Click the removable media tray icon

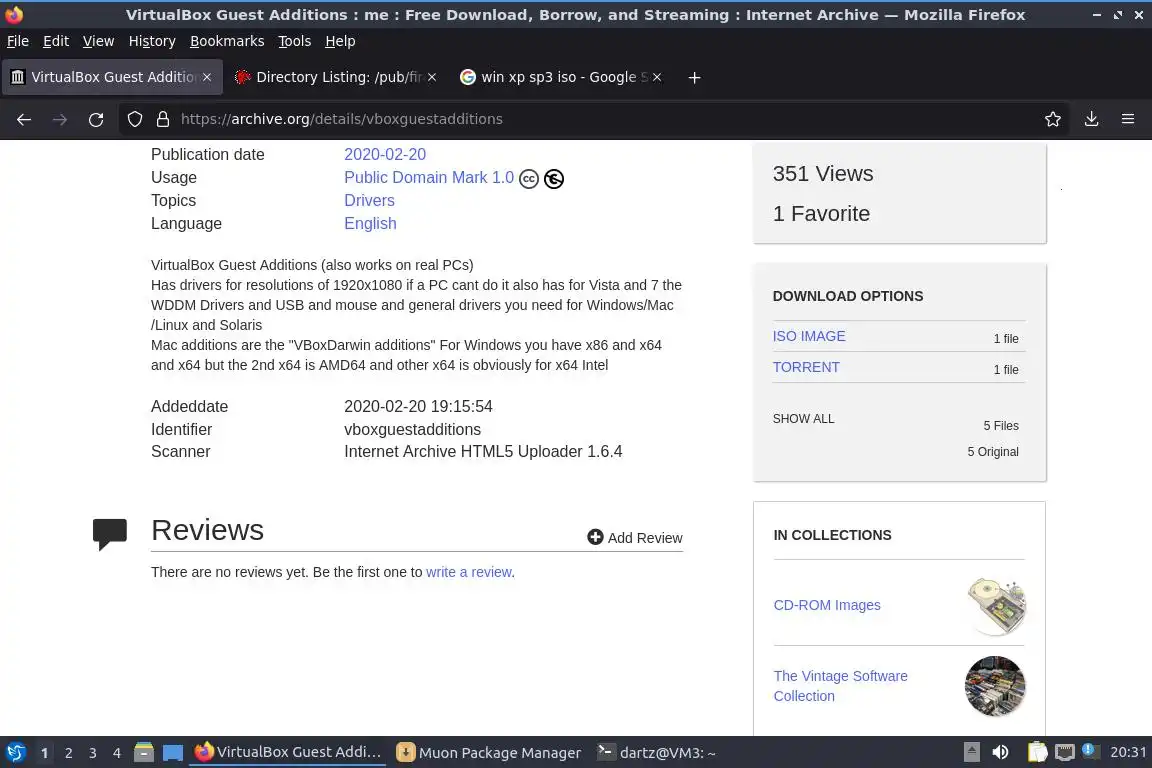point(971,752)
